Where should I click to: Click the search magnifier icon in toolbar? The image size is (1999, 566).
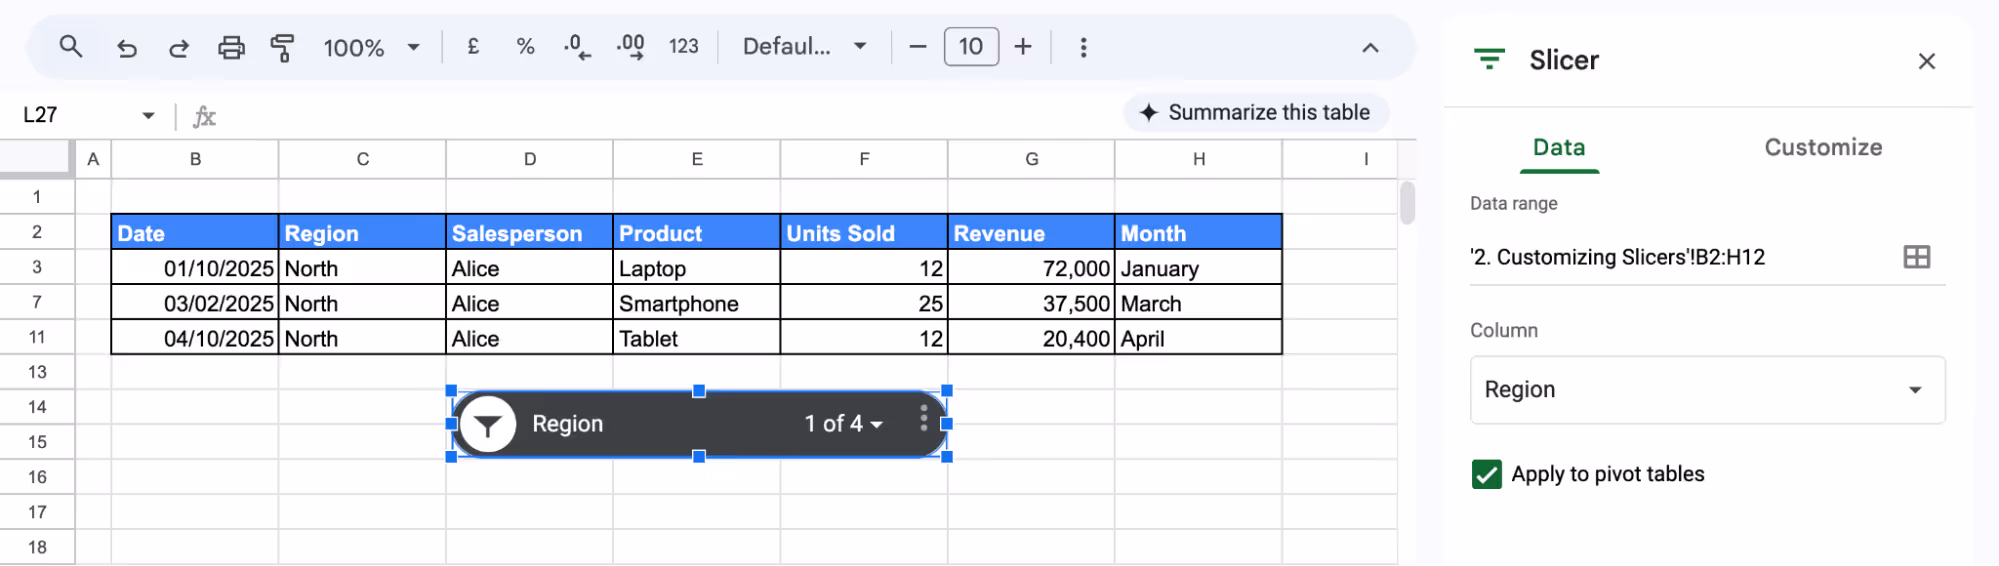pos(70,46)
